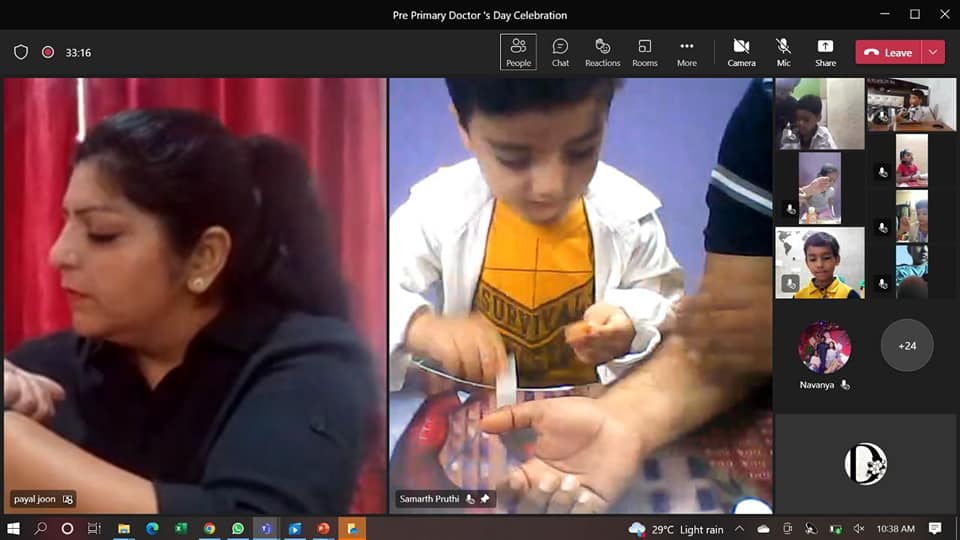The height and width of the screenshot is (540, 960).
Task: Open Windows taskbar search
Action: tap(40, 528)
